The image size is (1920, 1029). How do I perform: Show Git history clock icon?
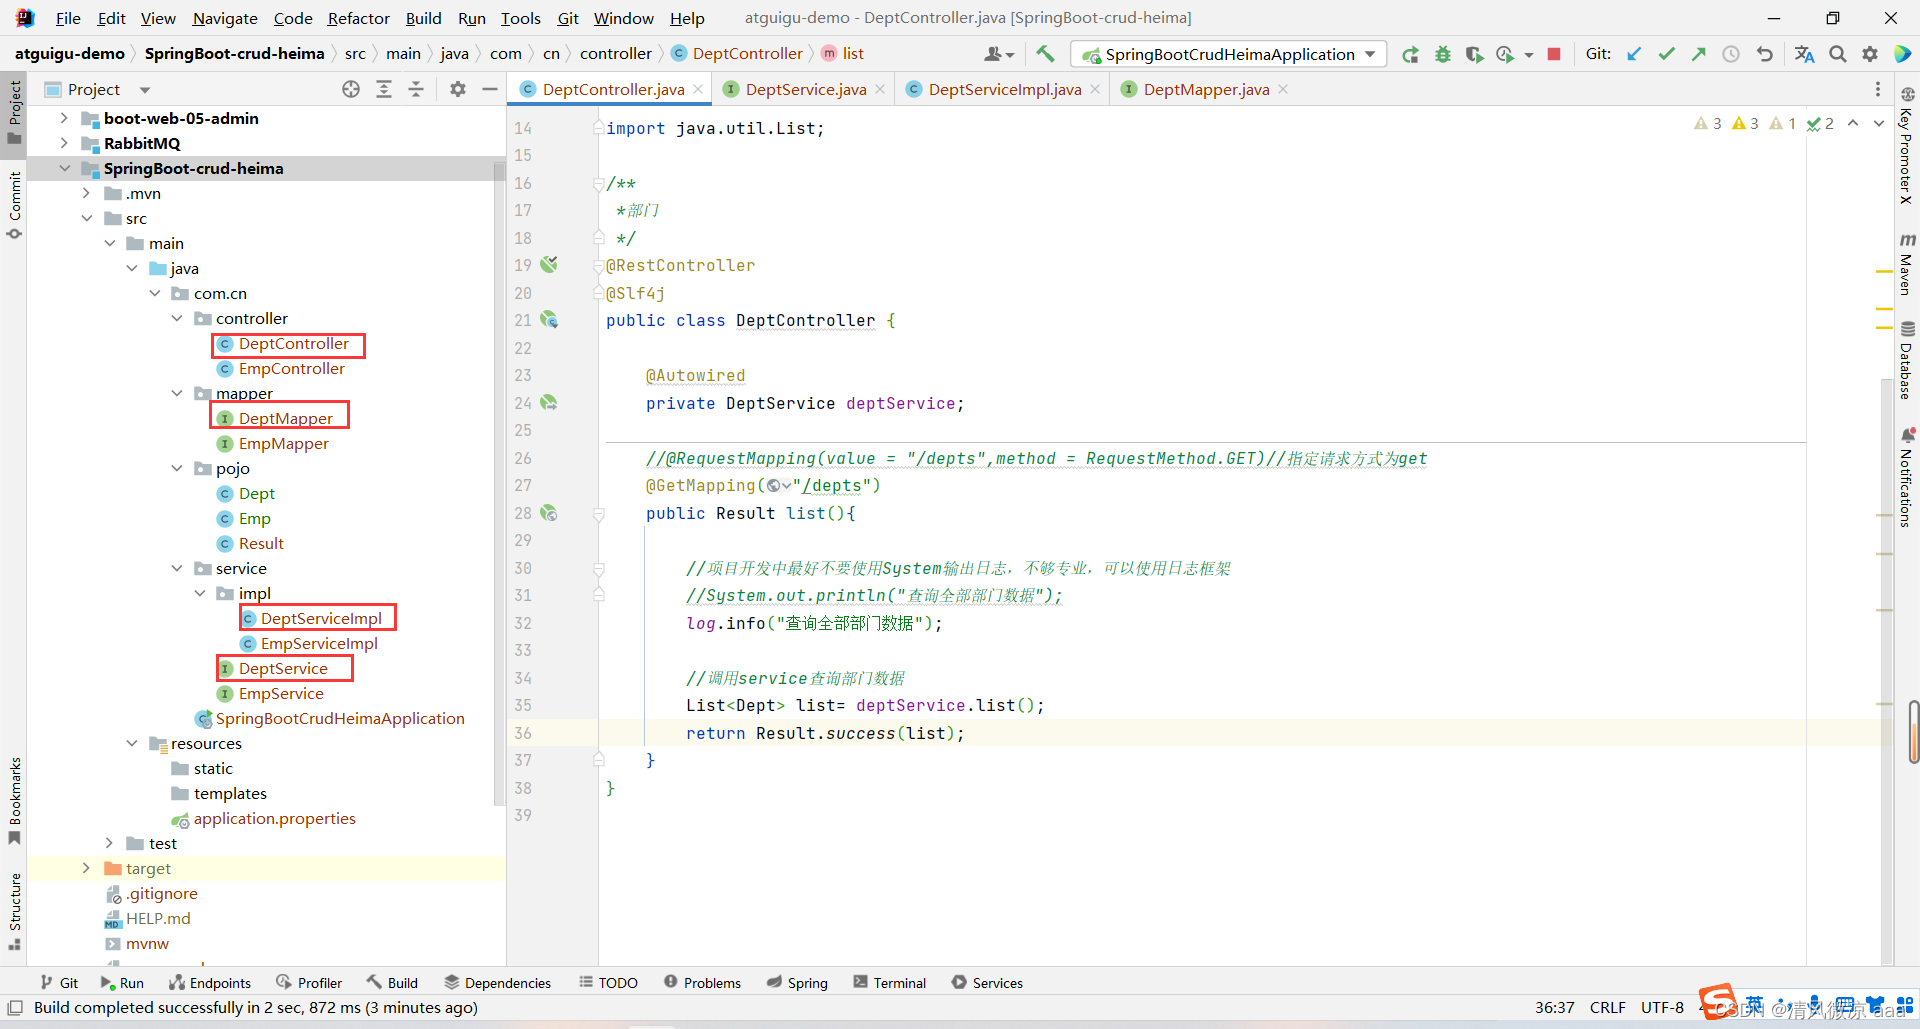1731,54
